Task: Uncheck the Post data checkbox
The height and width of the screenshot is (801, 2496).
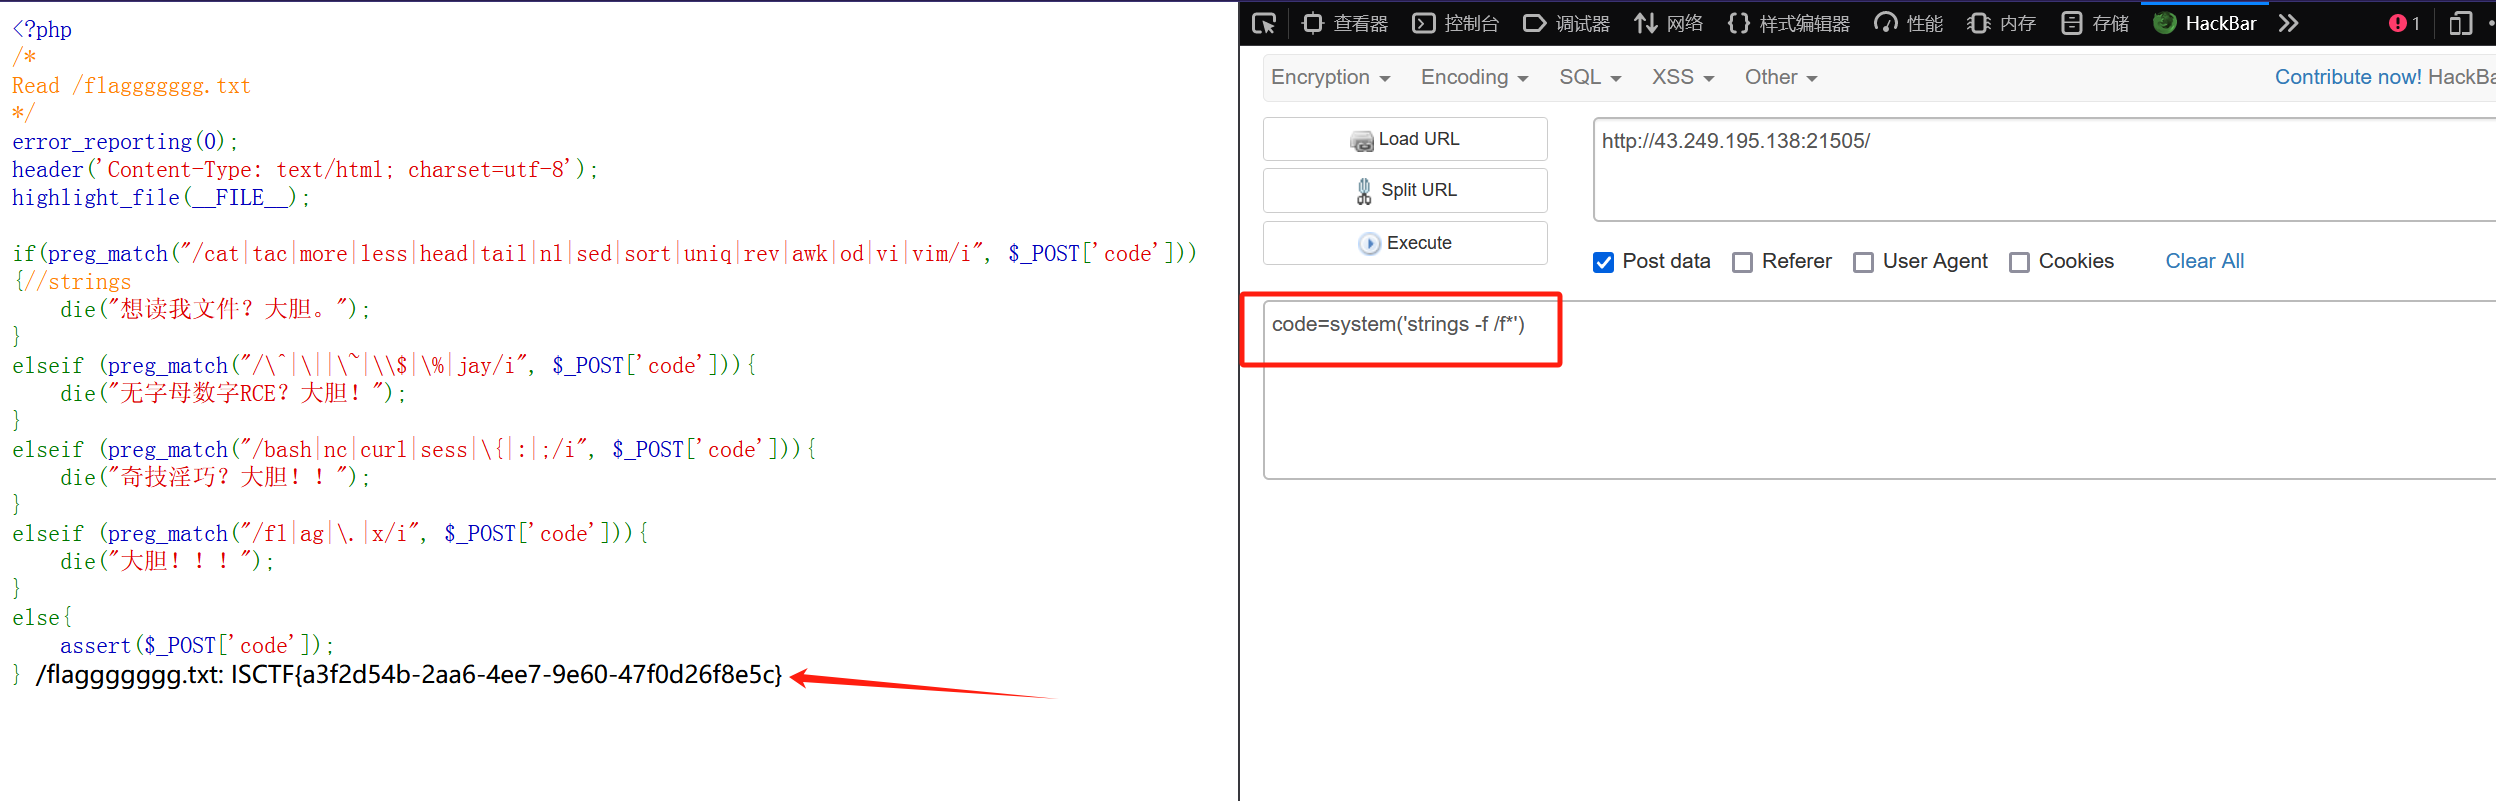Action: click(x=1603, y=262)
